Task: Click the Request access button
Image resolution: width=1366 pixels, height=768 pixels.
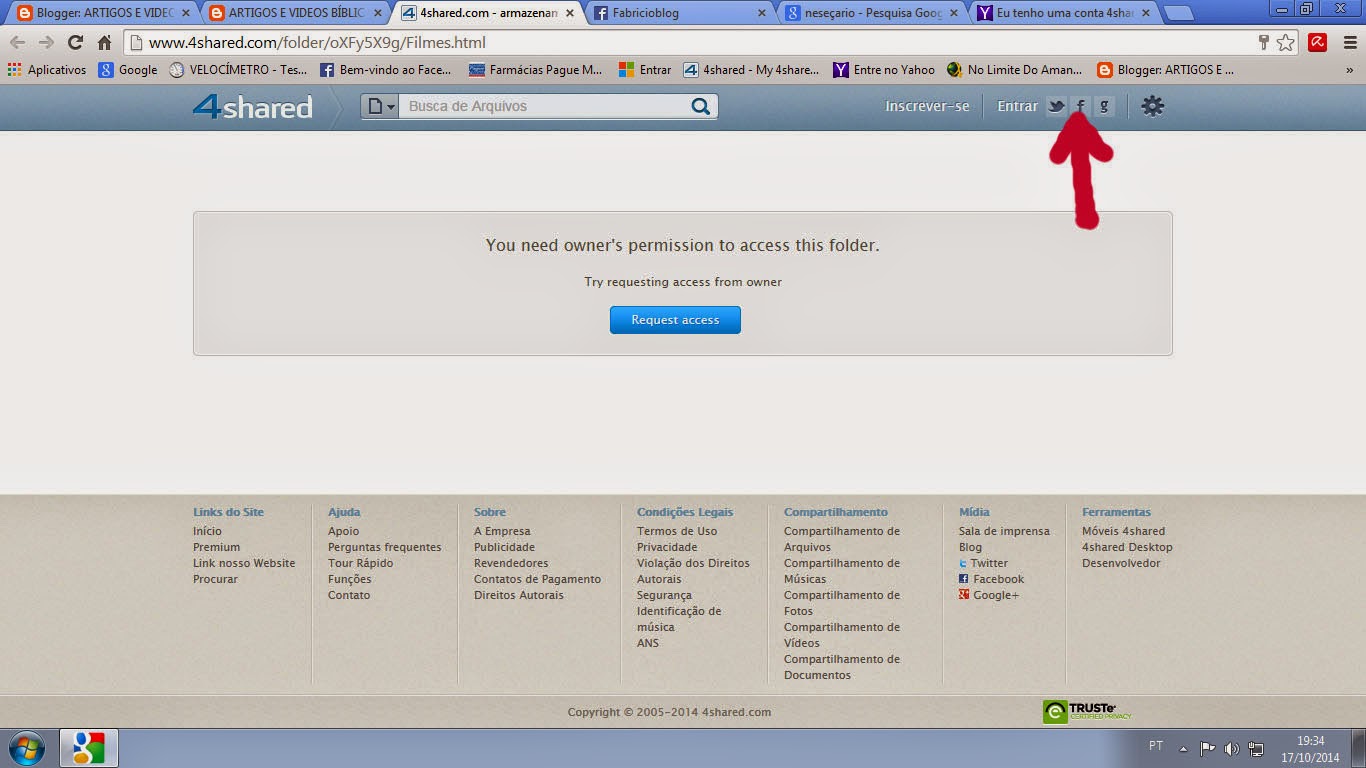Action: click(x=675, y=320)
